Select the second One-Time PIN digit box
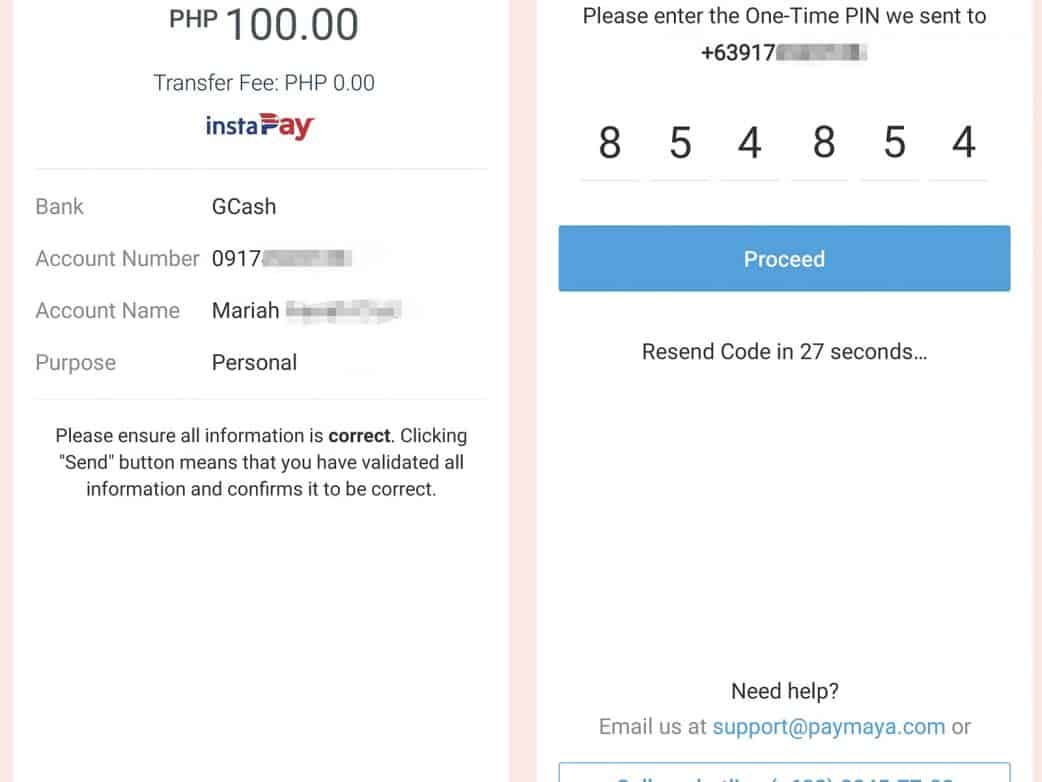This screenshot has height=782, width=1042. click(x=680, y=144)
